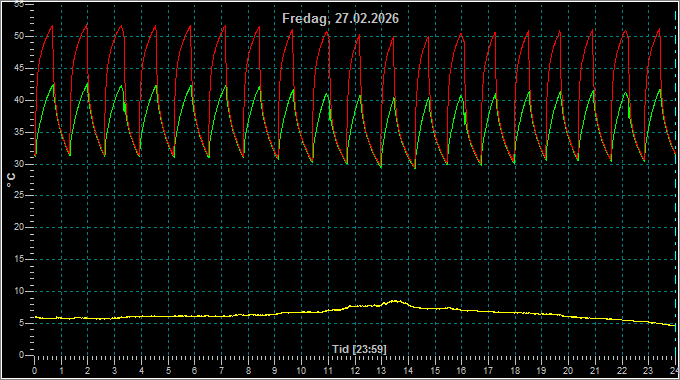
Task: Click the 50 degree axis label
Action: 19,36
